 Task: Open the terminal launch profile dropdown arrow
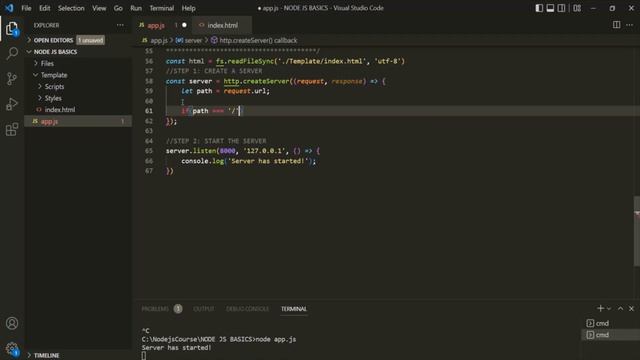click(609, 309)
